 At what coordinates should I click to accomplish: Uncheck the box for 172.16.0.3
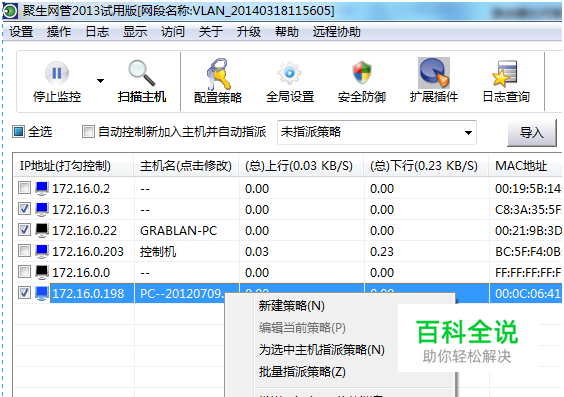(x=24, y=209)
